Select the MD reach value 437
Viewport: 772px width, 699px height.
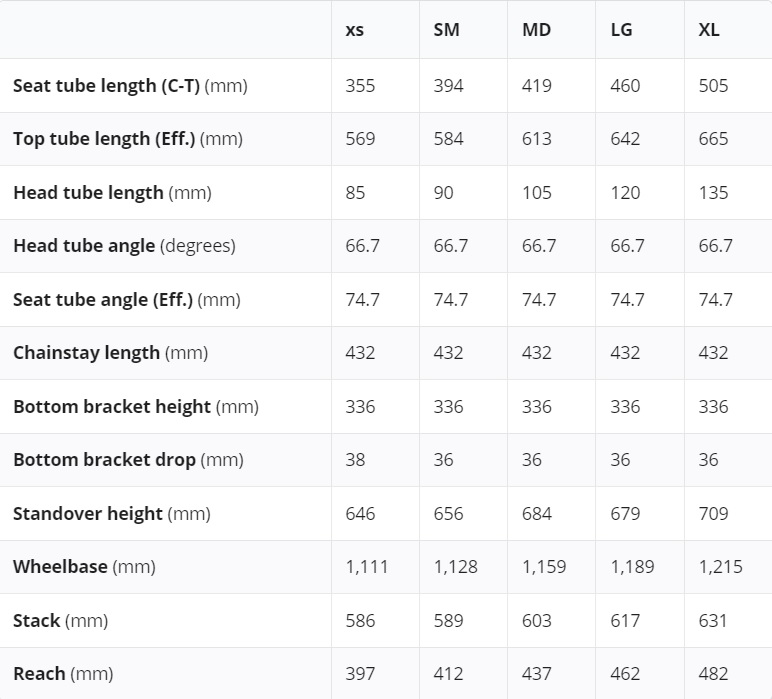click(x=537, y=674)
